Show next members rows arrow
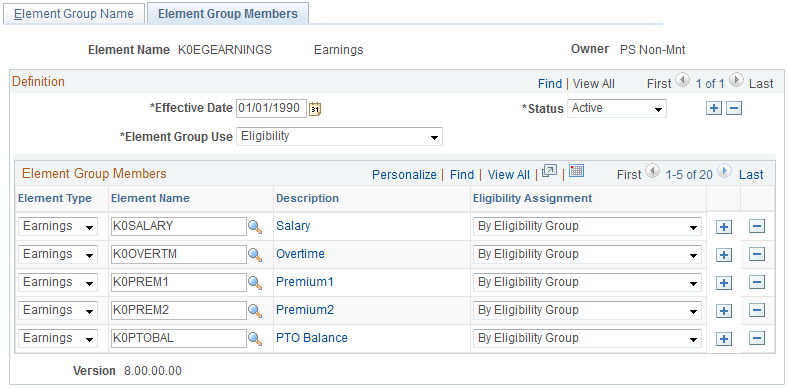This screenshot has height=388, width=788. (x=724, y=171)
